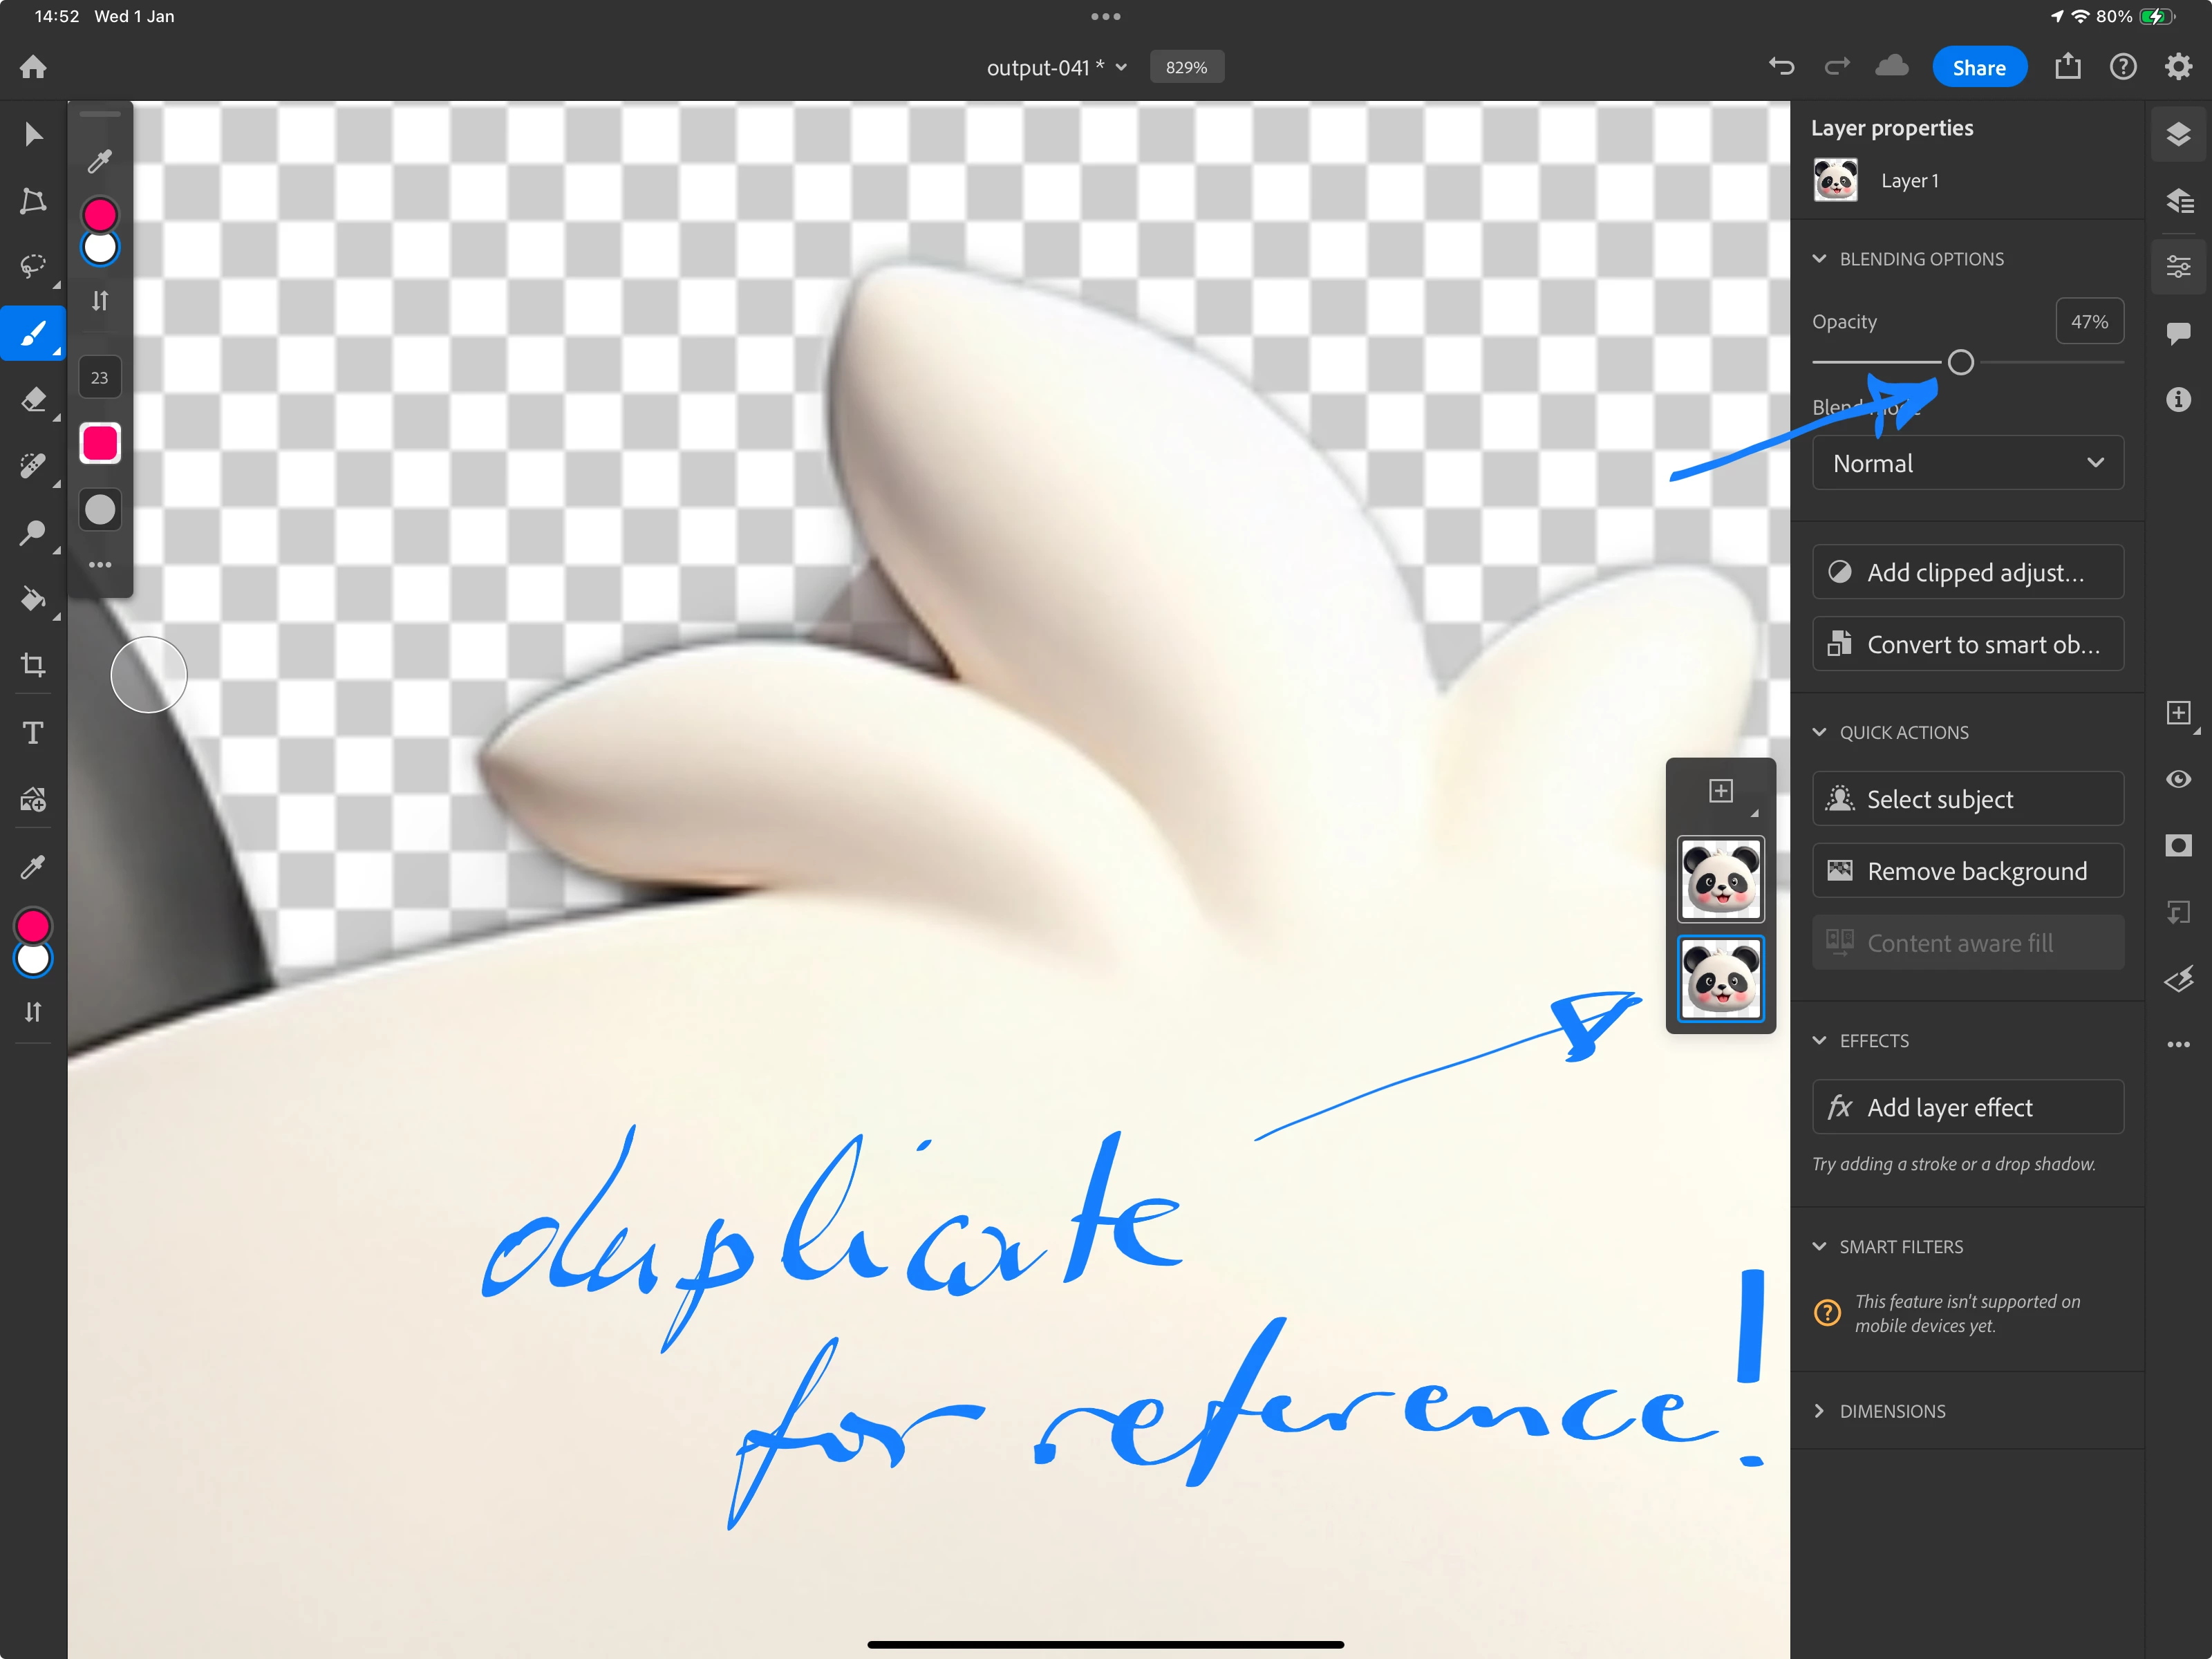Click Remove background button
This screenshot has height=1659, width=2212.
pyautogui.click(x=1967, y=871)
